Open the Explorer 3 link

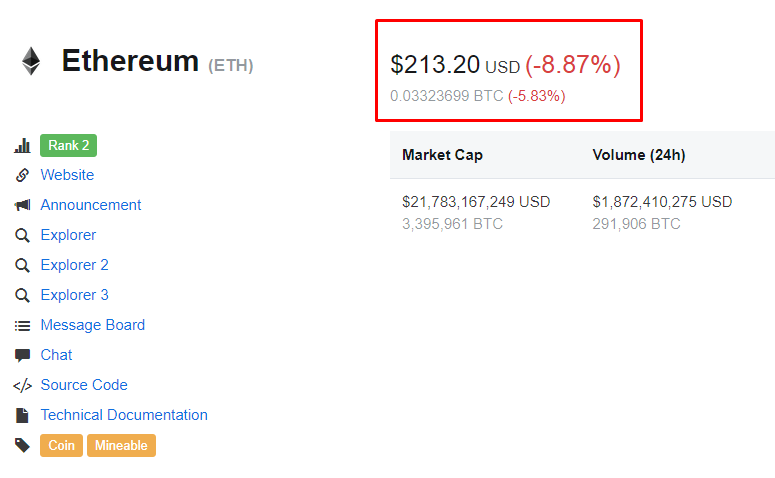75,295
